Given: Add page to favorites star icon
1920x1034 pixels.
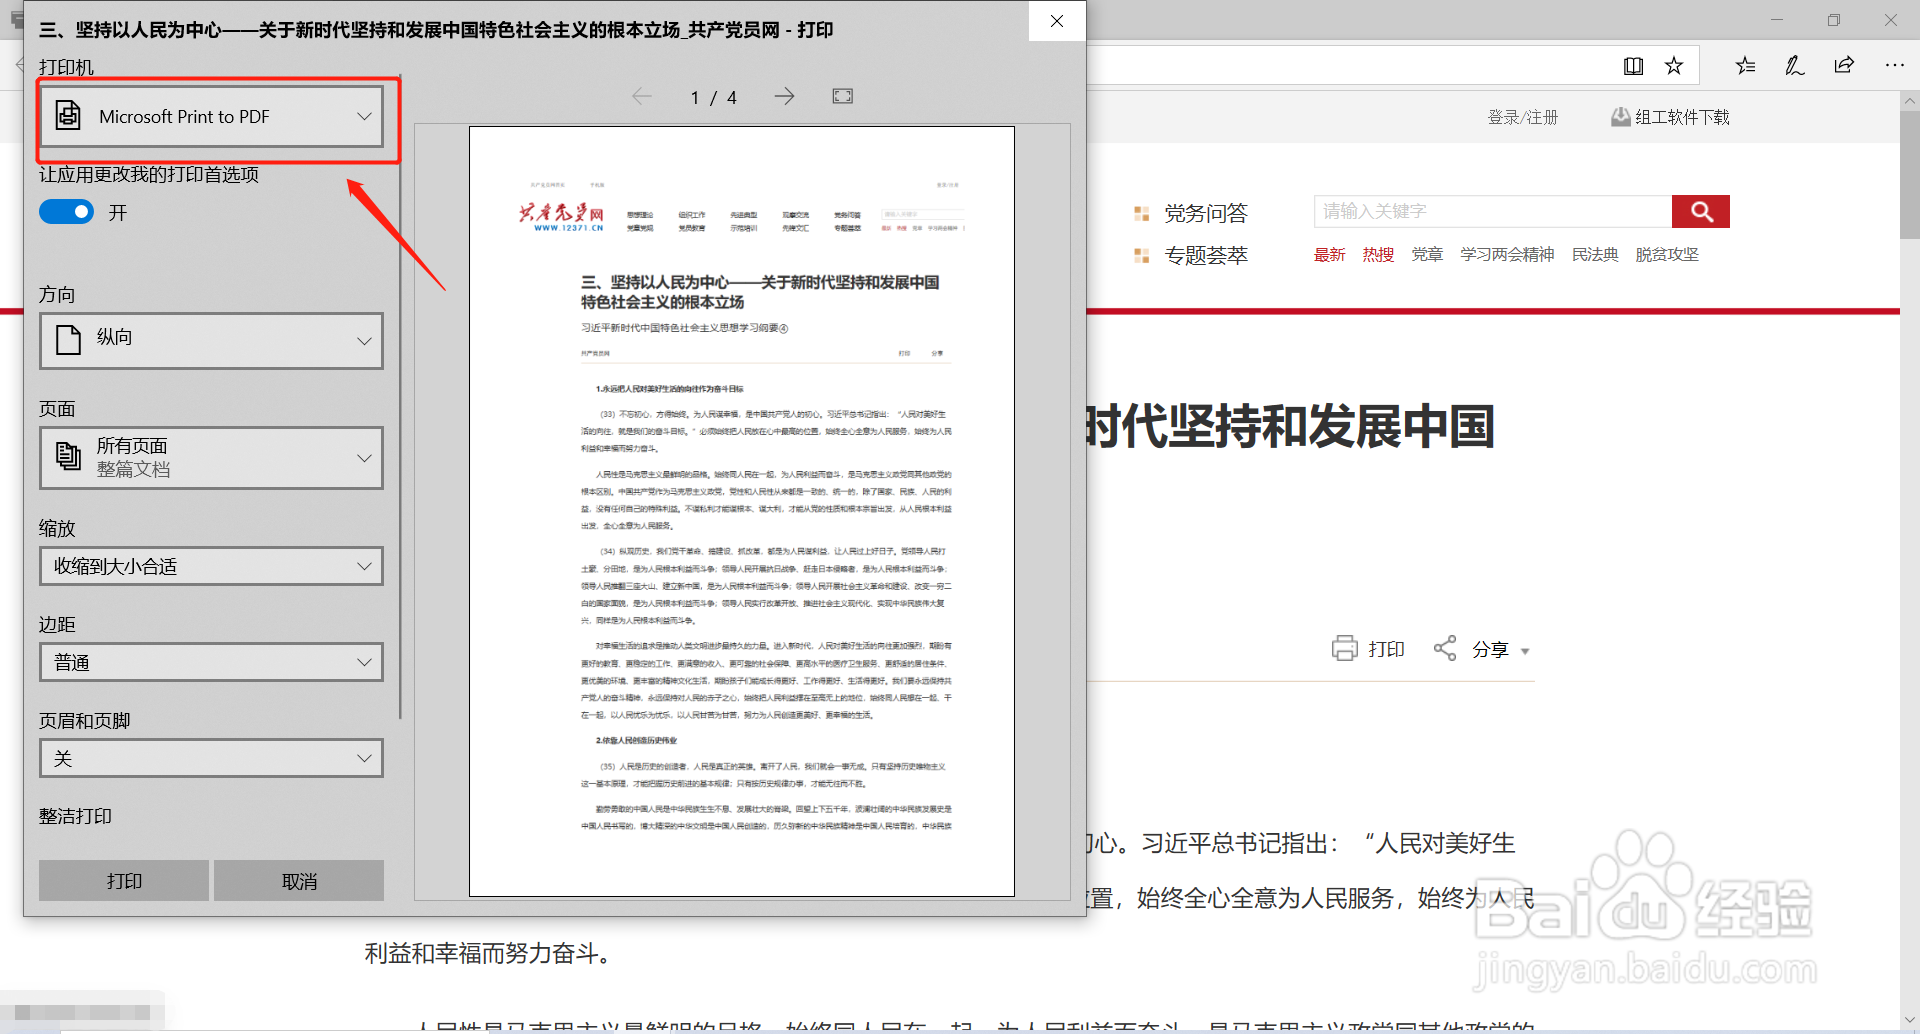Looking at the screenshot, I should [1674, 66].
